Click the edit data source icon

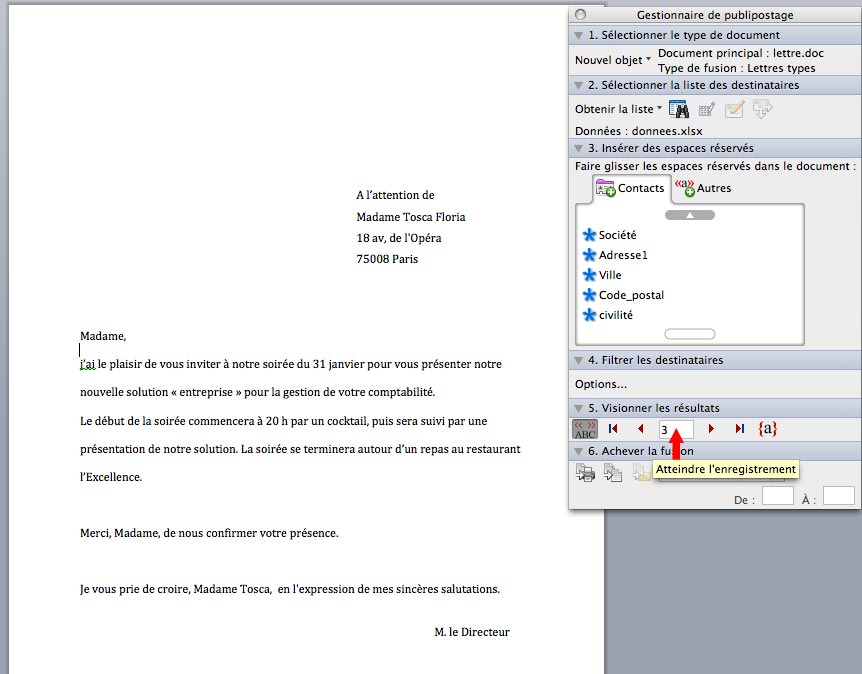coord(707,109)
